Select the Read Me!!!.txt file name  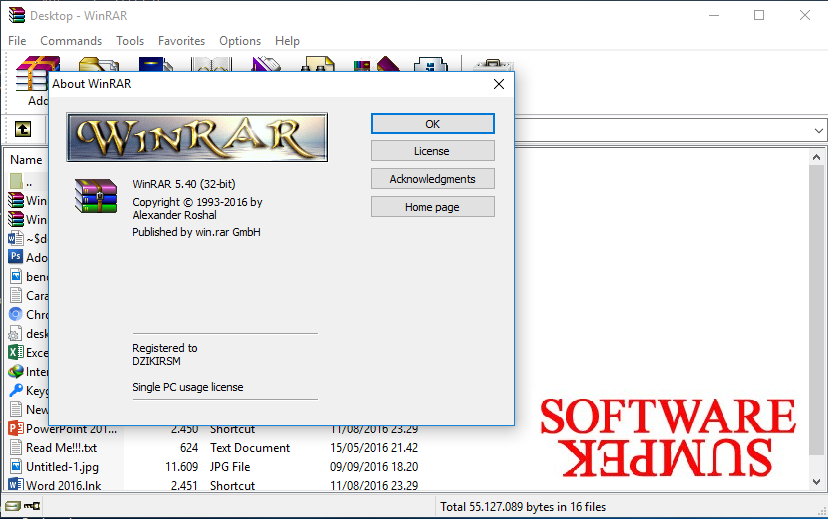pyautogui.click(x=61, y=448)
